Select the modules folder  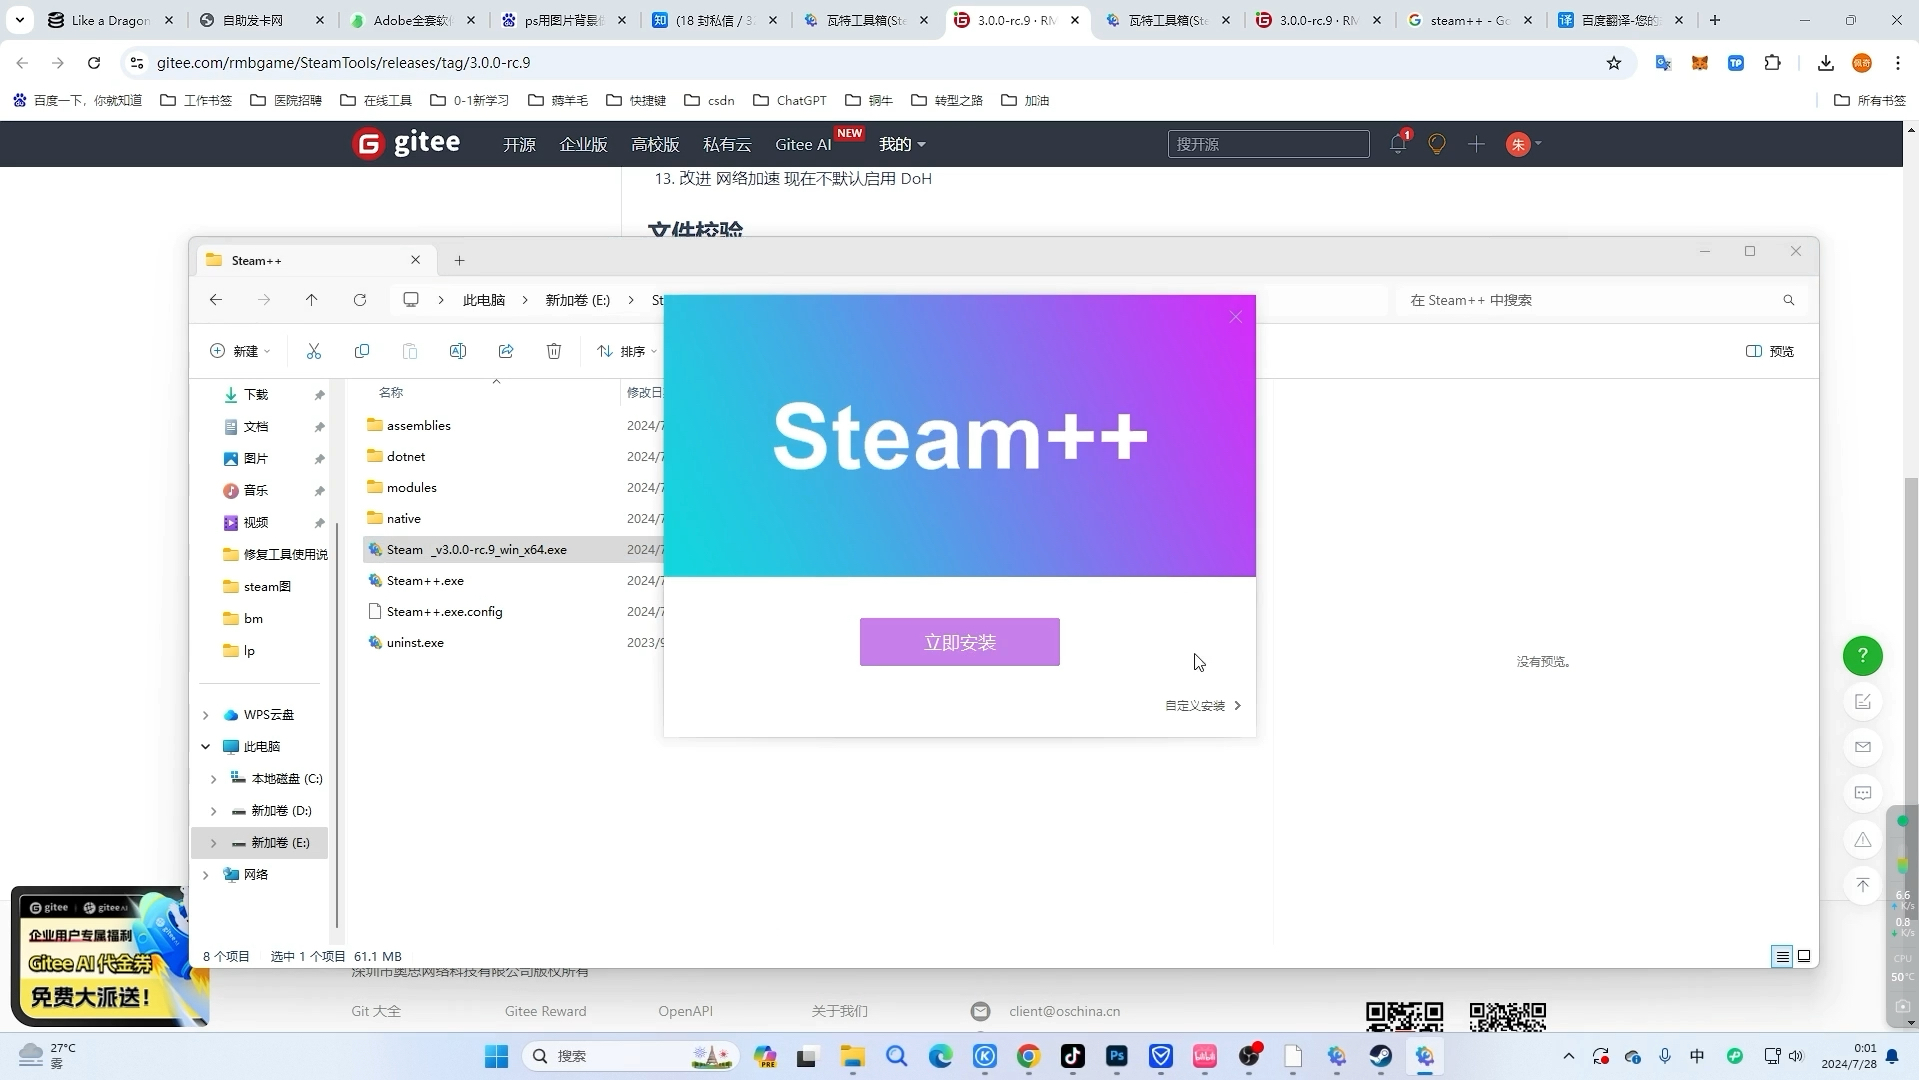click(411, 487)
